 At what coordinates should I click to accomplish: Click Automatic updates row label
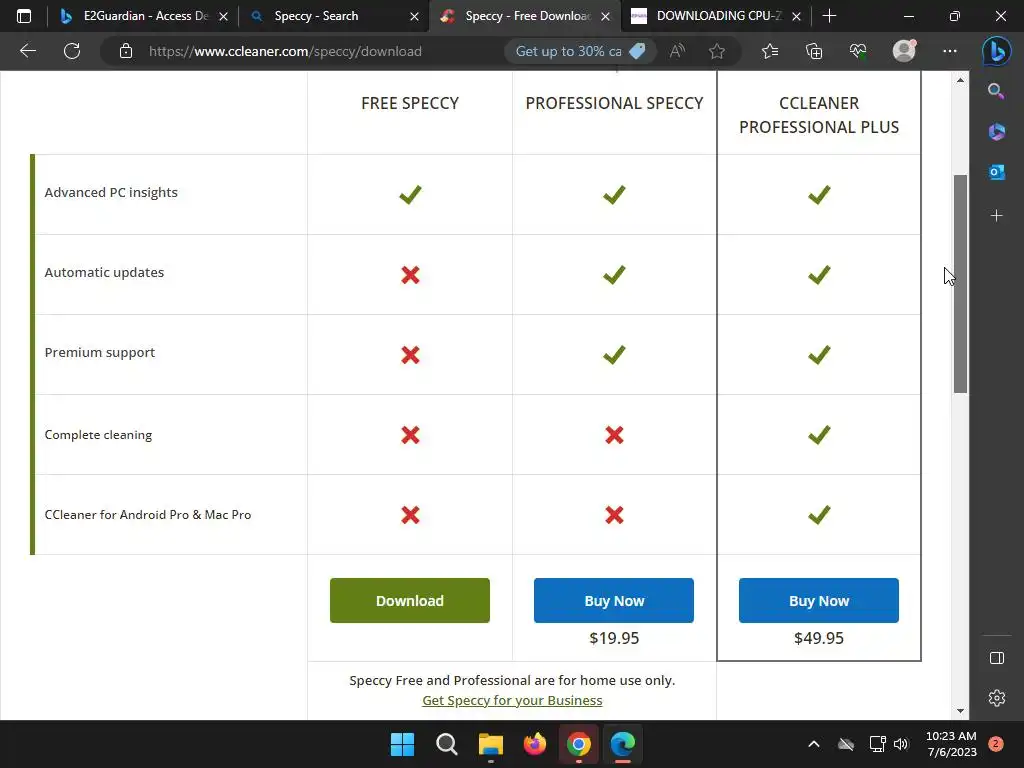pos(104,272)
